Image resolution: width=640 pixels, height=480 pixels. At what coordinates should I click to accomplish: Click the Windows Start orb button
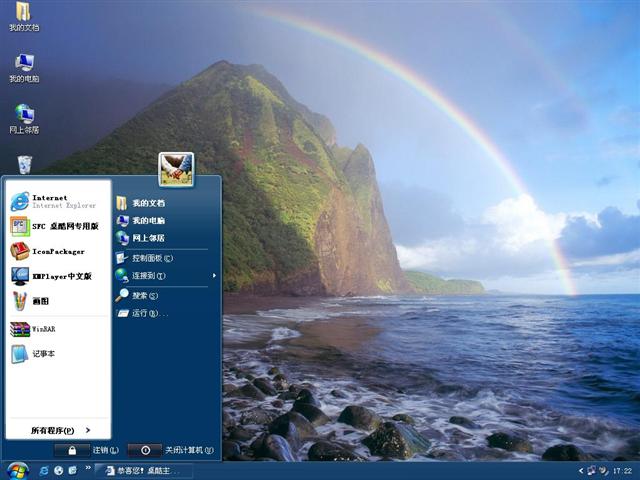coord(18,471)
